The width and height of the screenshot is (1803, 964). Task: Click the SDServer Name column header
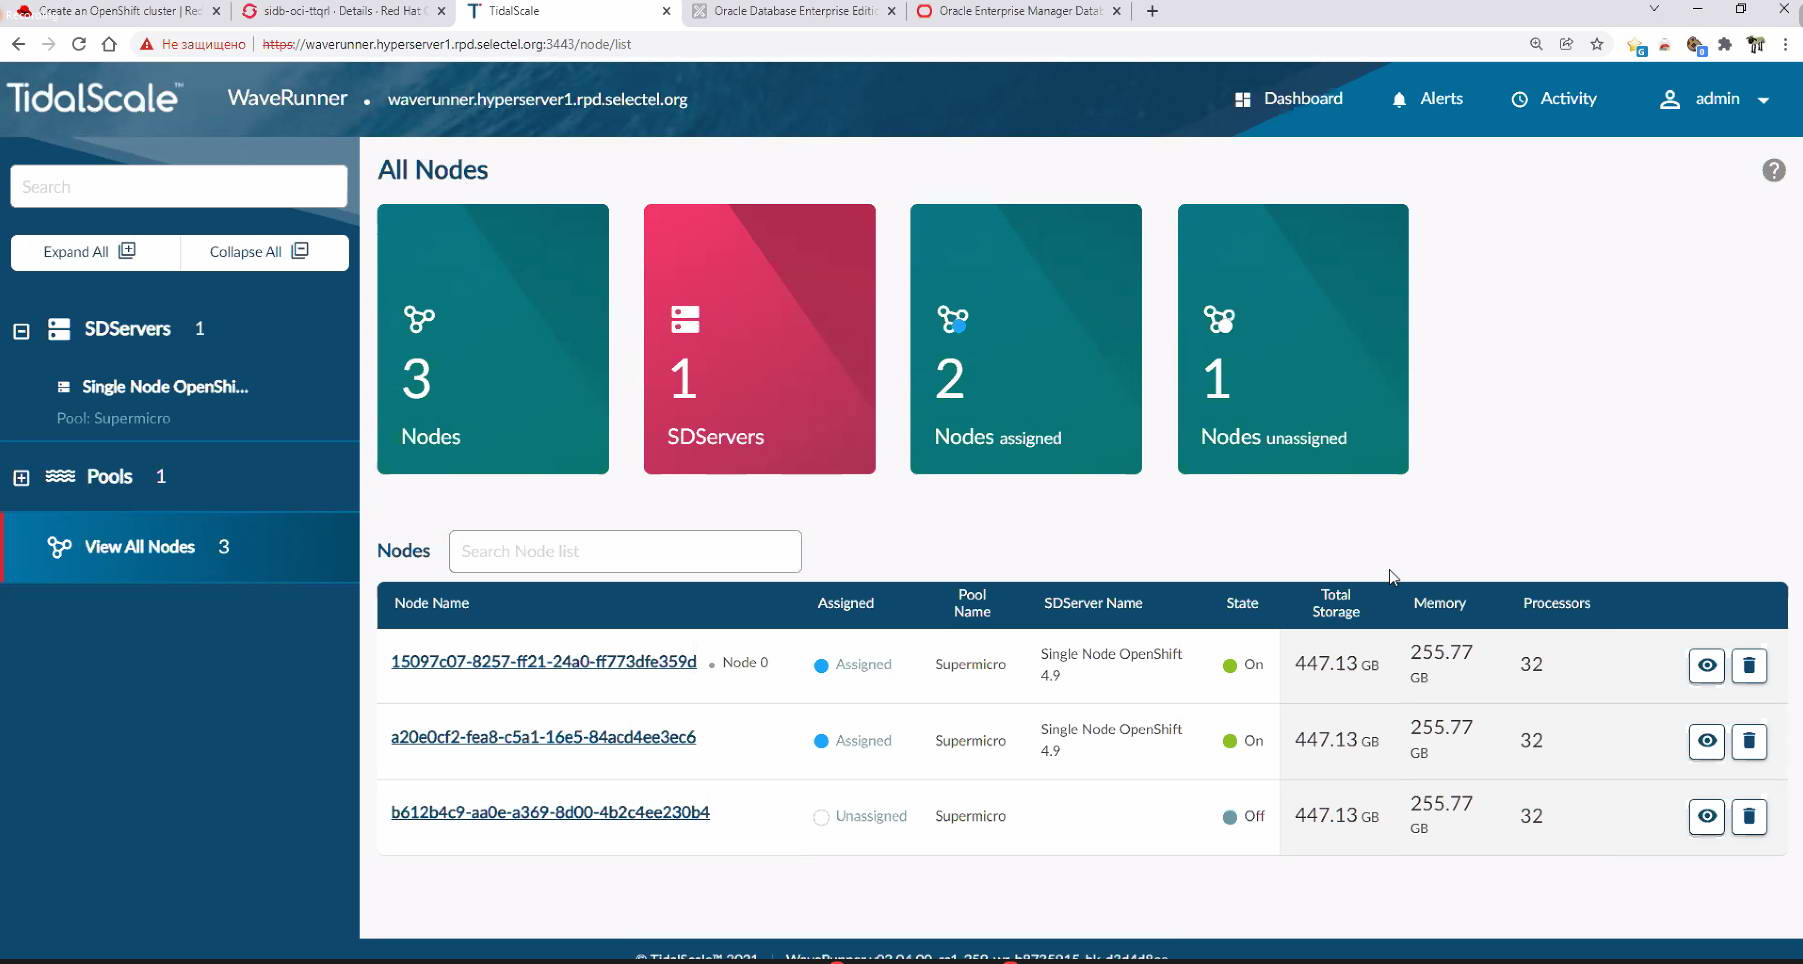(x=1093, y=603)
